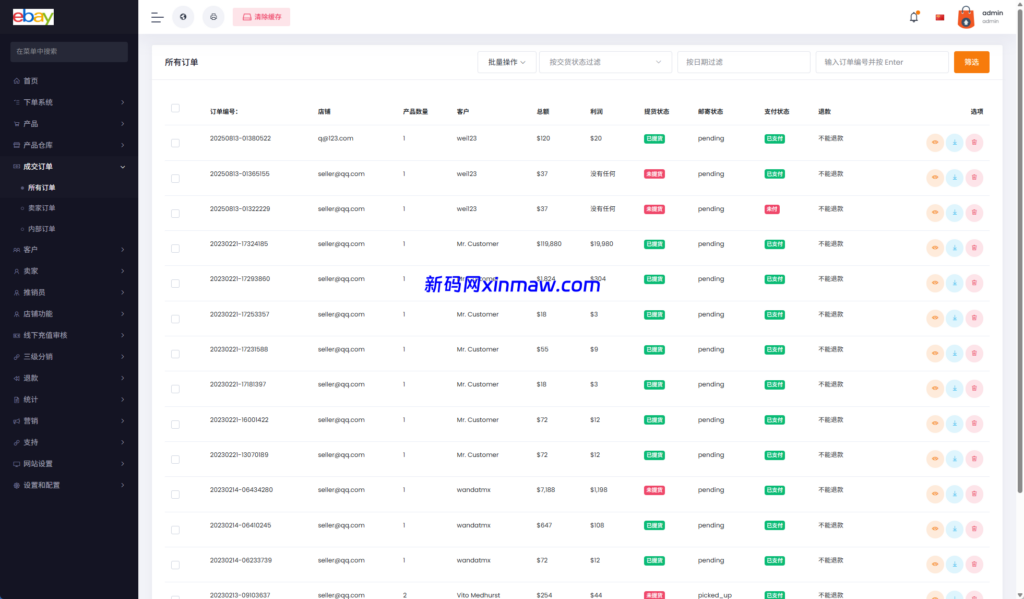Open the sidebar menu toggle hamburger icon
The width and height of the screenshot is (1024, 599).
click(156, 16)
